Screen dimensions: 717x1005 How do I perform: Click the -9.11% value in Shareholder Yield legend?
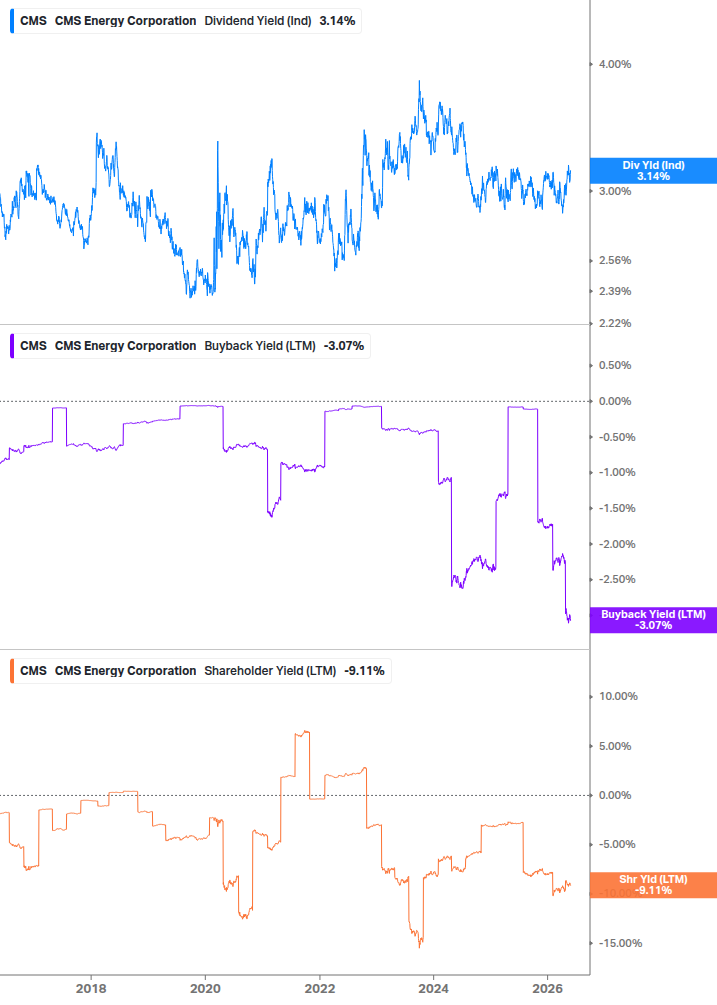click(x=364, y=671)
